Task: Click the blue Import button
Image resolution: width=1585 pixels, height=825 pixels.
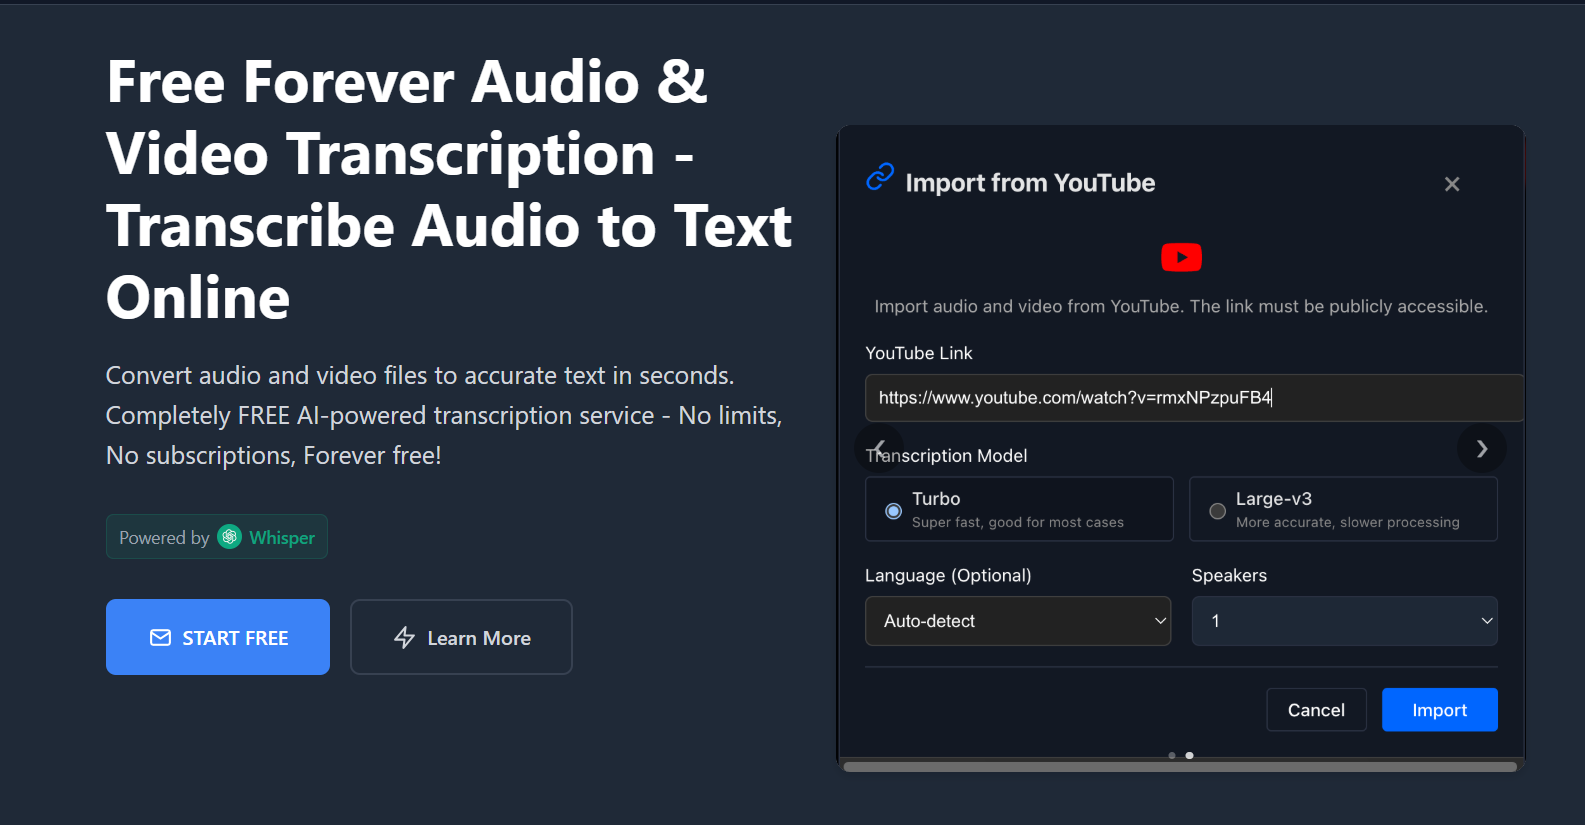Action: coord(1440,710)
